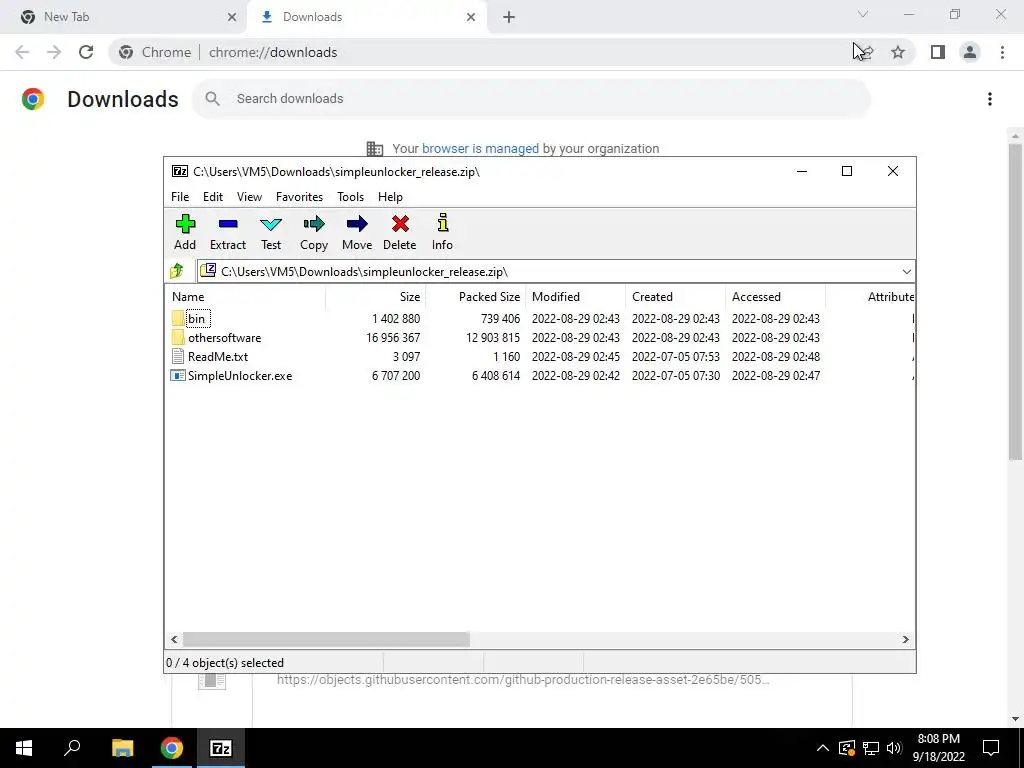Viewport: 1024px width, 768px height.
Task: Click the 7-Zip horizontal scrollbar thumb
Action: point(326,639)
